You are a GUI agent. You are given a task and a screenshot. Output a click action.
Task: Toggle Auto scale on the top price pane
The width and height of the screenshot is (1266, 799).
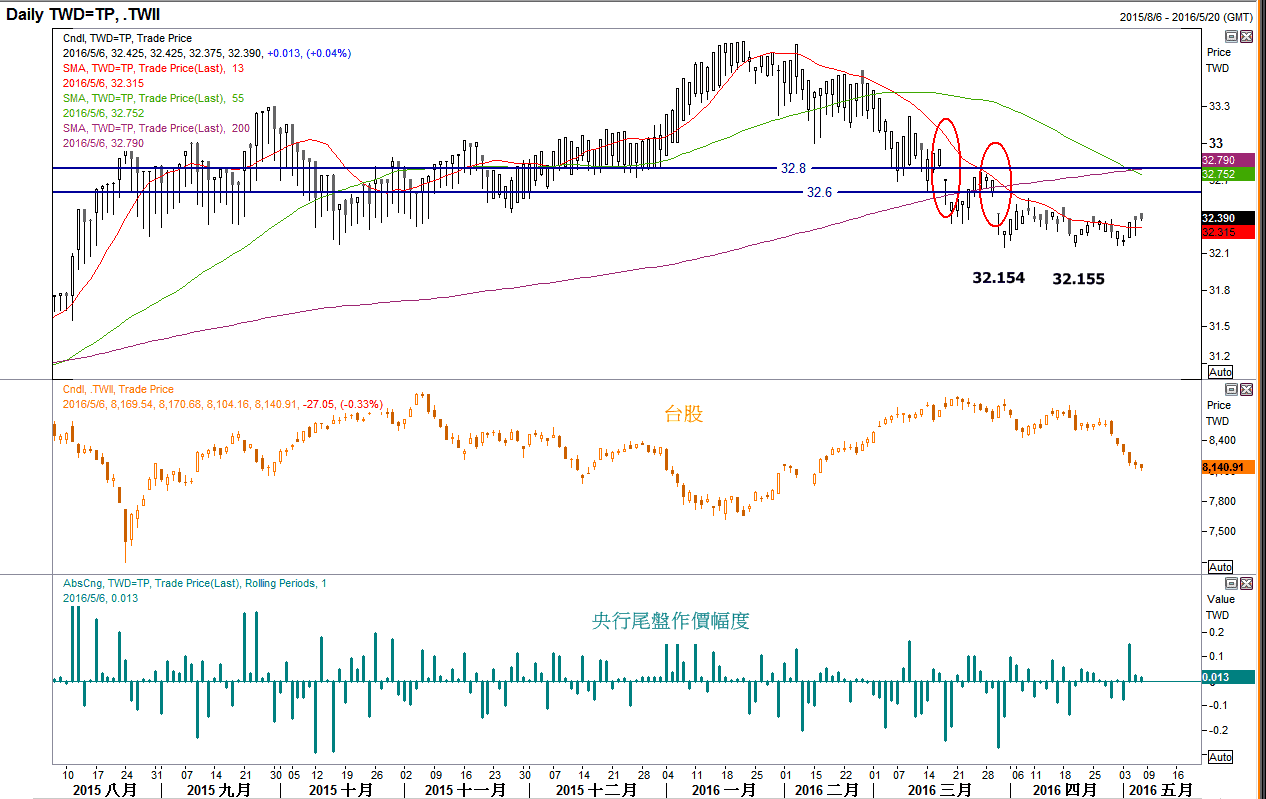click(1220, 372)
